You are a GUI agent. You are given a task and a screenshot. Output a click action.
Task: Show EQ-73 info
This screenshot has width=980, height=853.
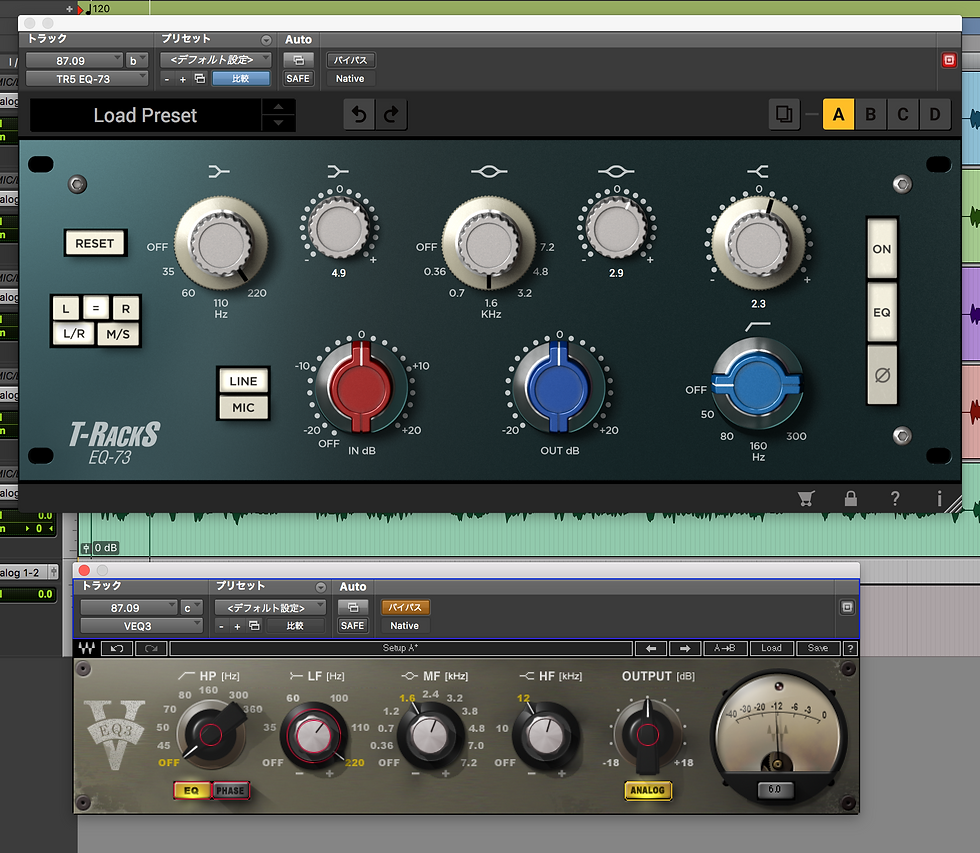pyautogui.click(x=939, y=498)
